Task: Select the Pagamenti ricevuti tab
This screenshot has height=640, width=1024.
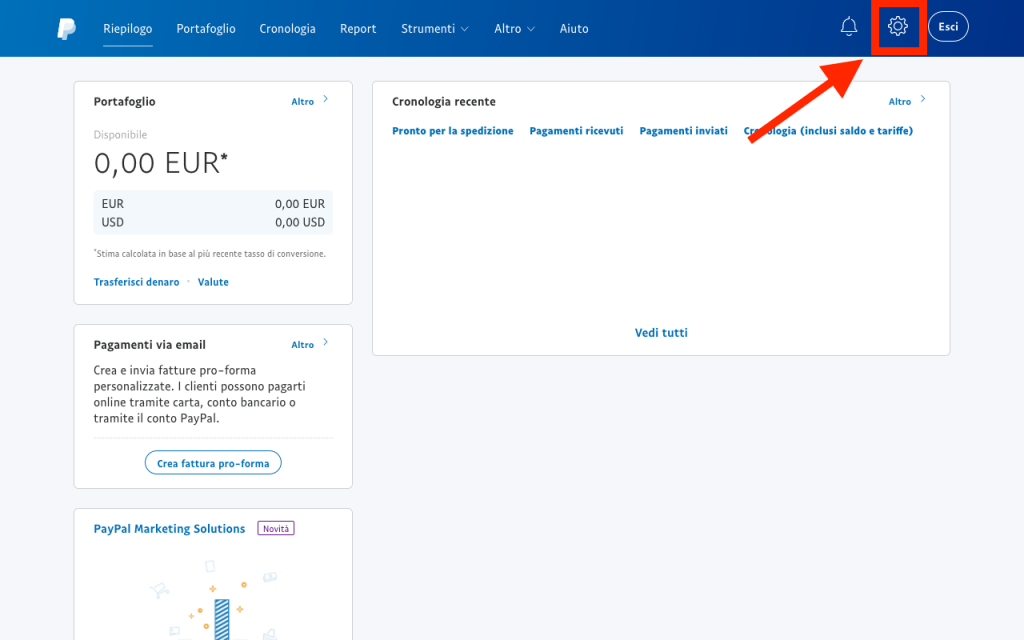Action: [576, 131]
